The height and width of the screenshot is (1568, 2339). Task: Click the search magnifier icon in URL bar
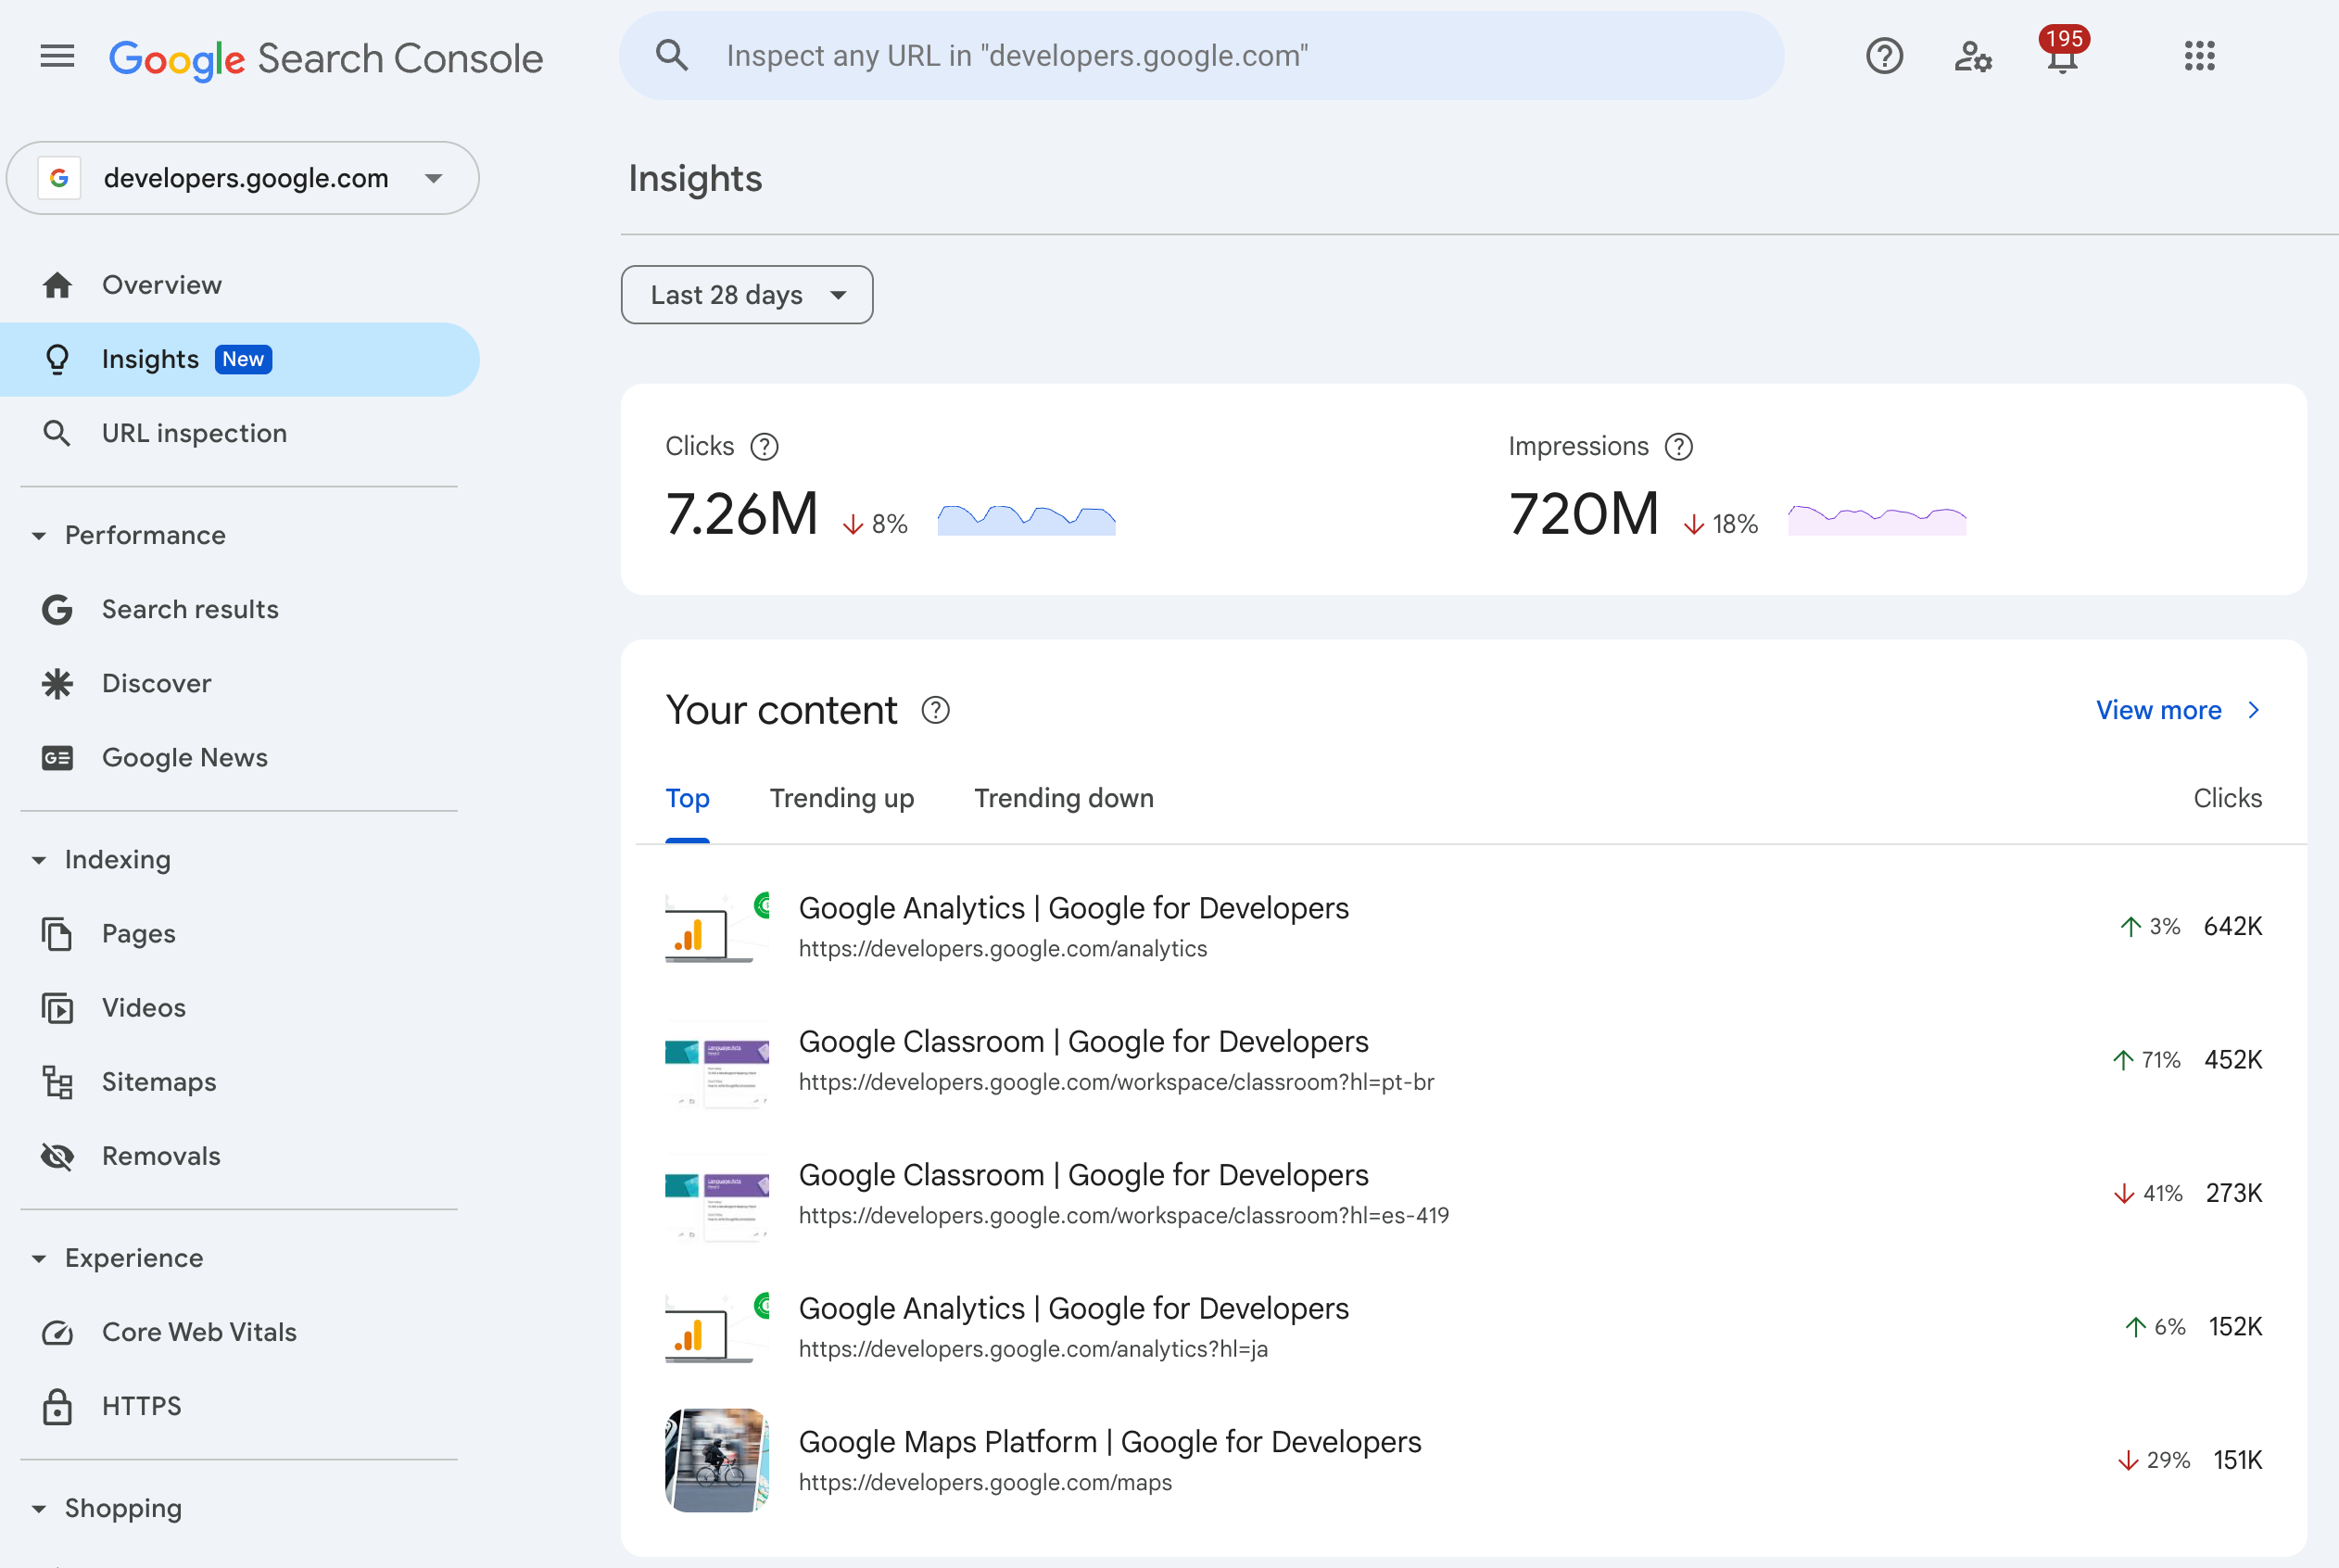(x=672, y=56)
